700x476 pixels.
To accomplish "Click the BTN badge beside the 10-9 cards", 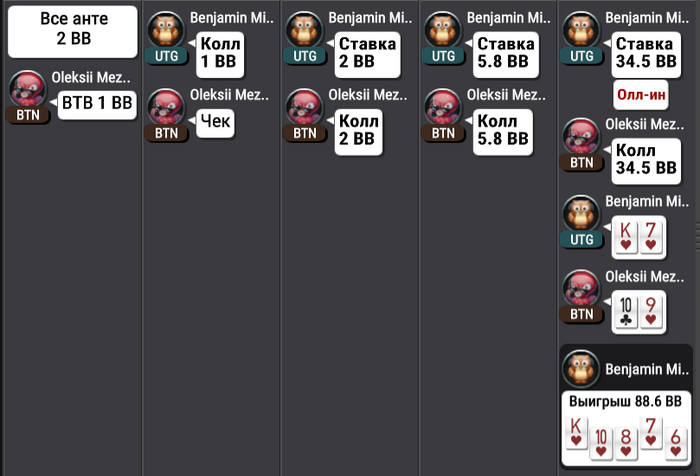I will pyautogui.click(x=581, y=314).
